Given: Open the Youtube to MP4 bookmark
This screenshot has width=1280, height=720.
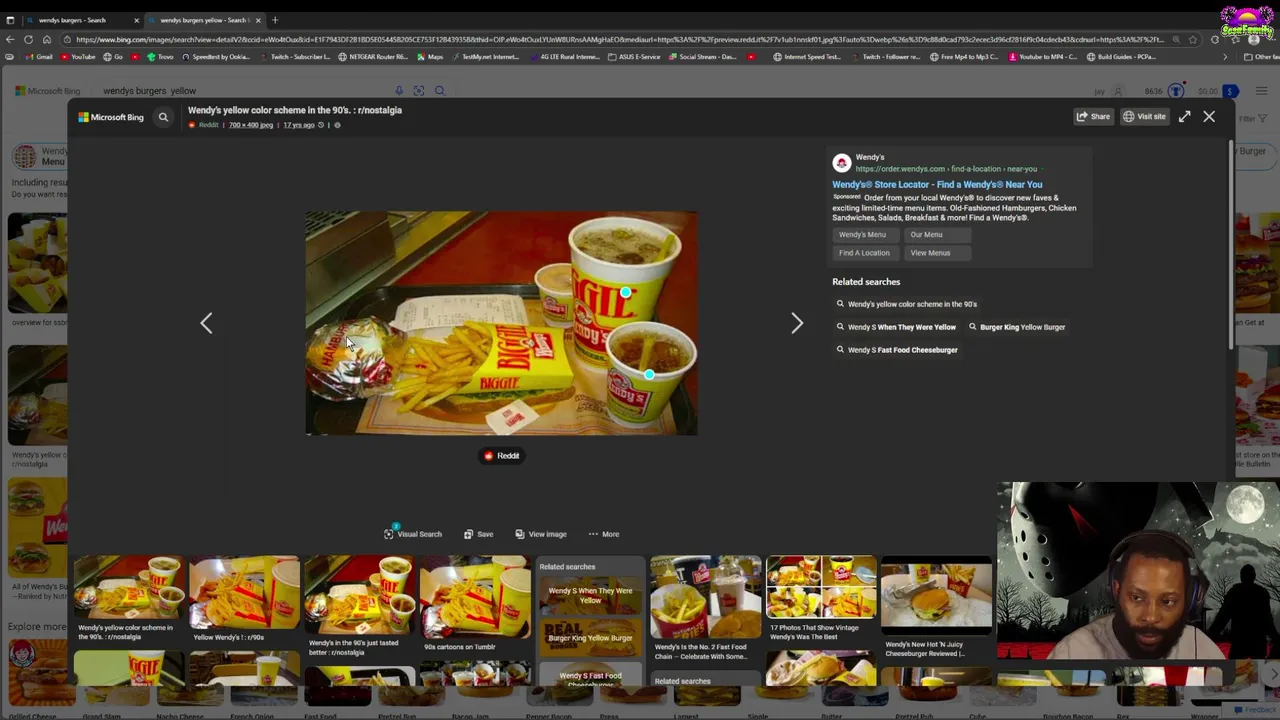Looking at the screenshot, I should (x=1041, y=57).
